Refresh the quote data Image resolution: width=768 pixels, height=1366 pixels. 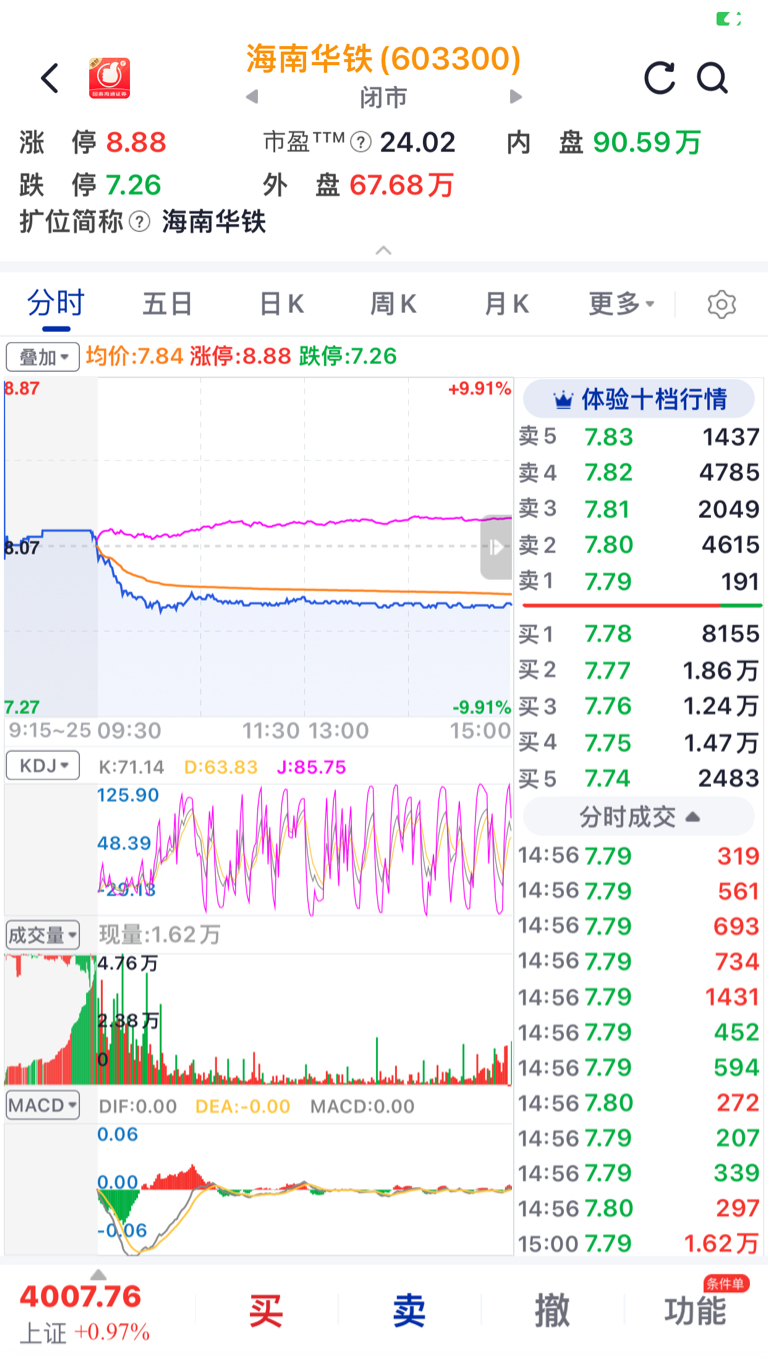659,78
